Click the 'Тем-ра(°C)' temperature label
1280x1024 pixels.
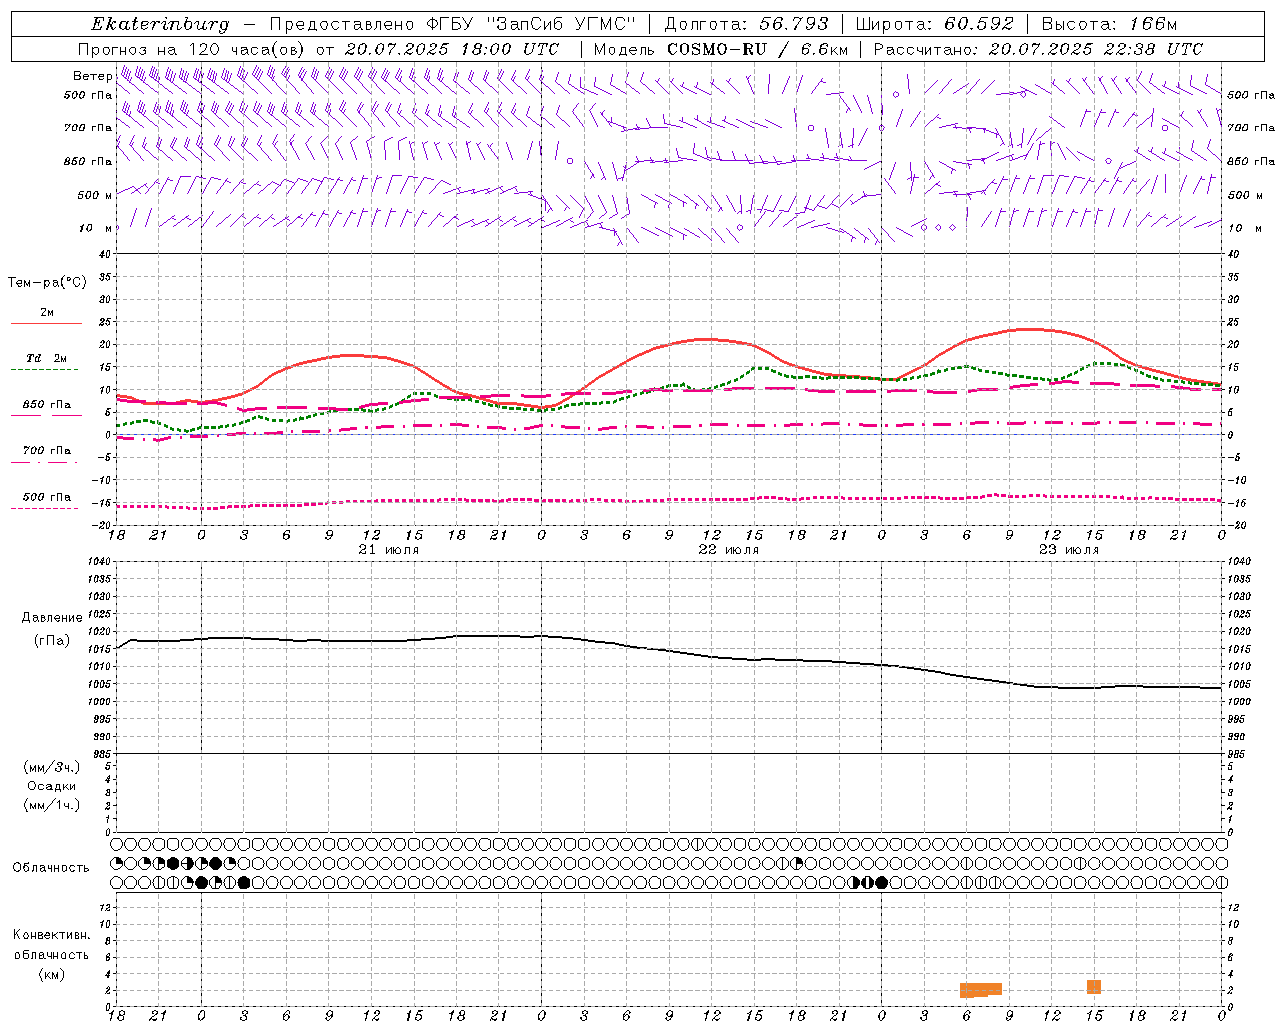point(47,283)
